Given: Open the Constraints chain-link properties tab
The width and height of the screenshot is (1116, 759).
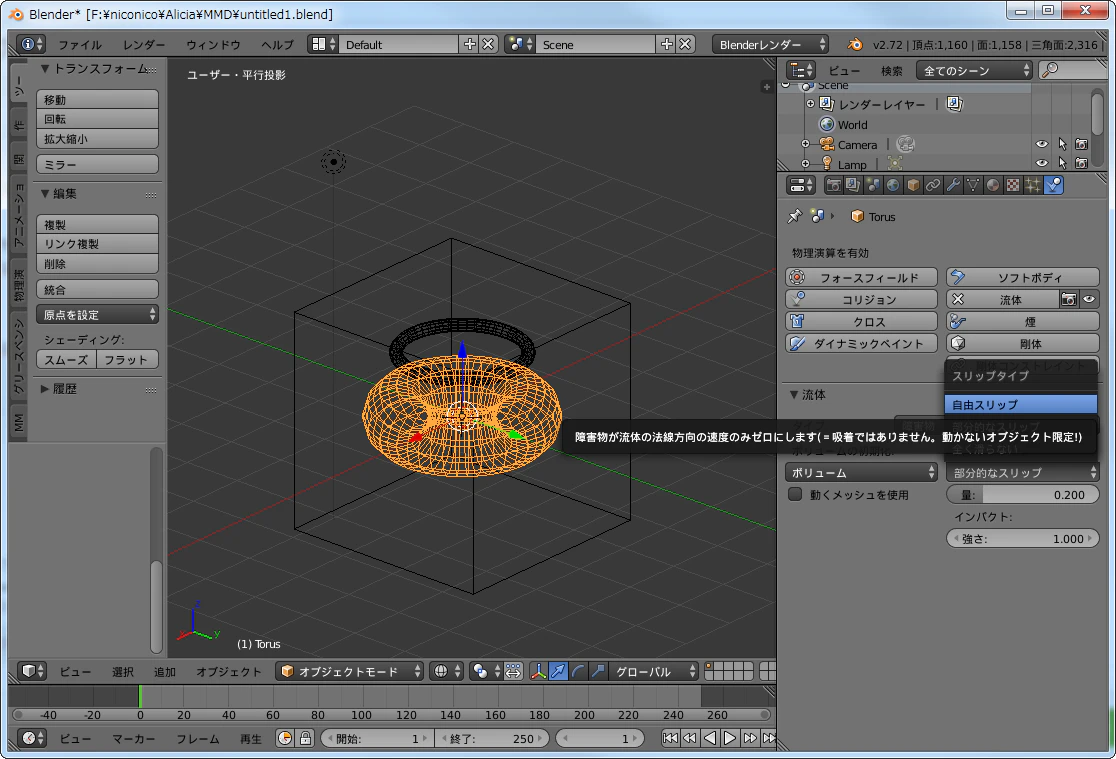Looking at the screenshot, I should (932, 186).
